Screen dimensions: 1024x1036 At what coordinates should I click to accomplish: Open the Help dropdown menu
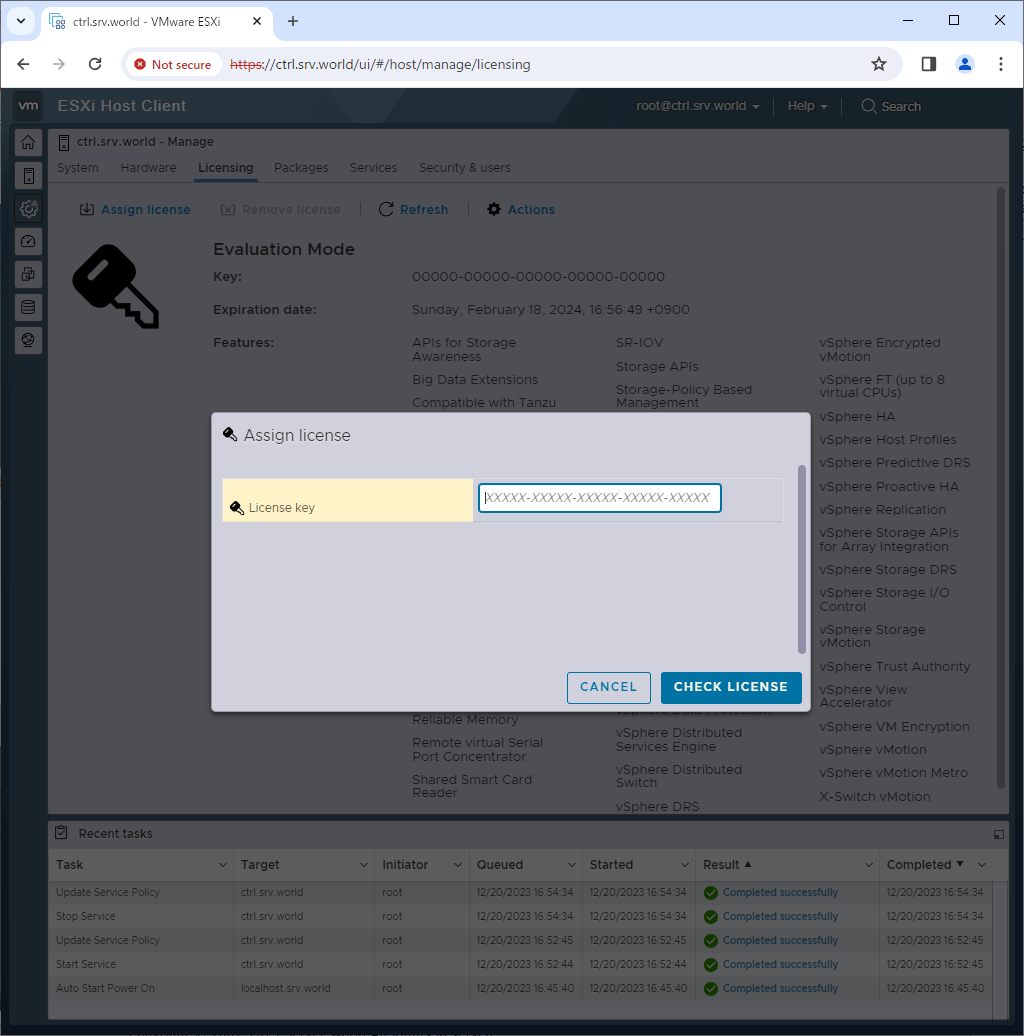click(806, 106)
